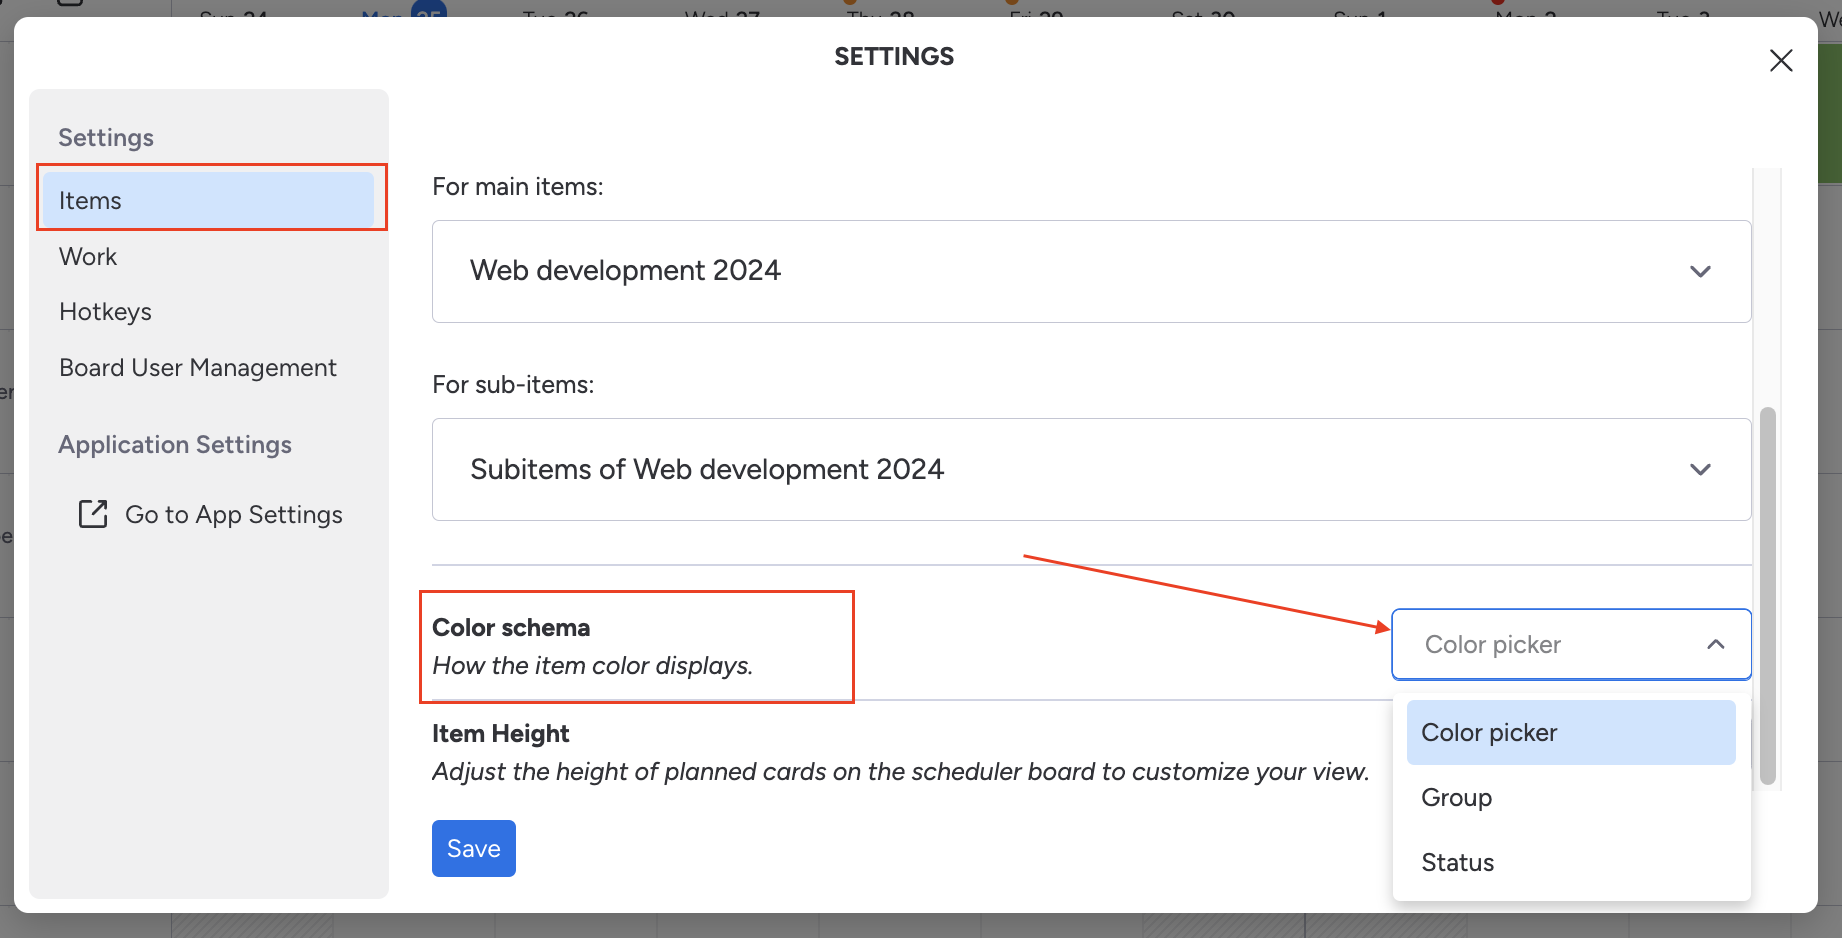Click the Color schema heading text
1842x938 pixels.
coord(511,628)
